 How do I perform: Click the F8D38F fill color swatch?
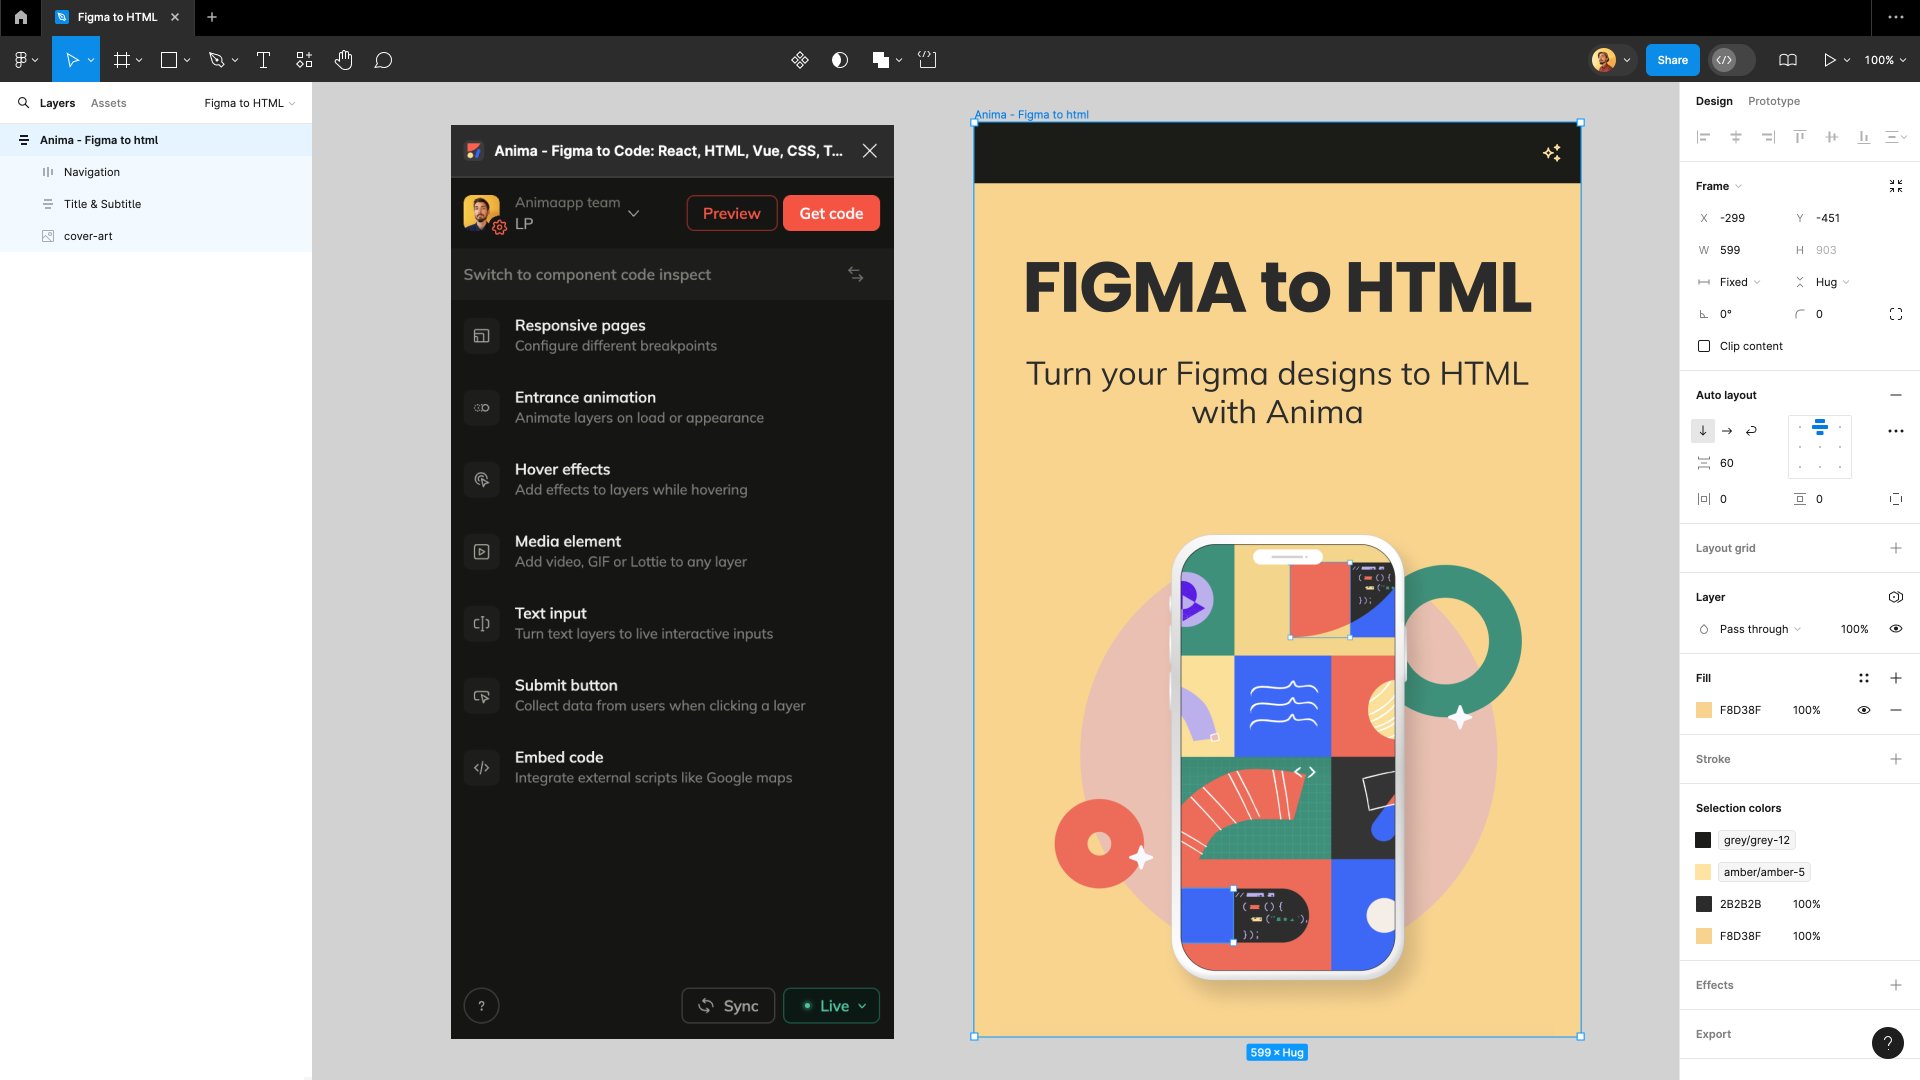[1704, 710]
